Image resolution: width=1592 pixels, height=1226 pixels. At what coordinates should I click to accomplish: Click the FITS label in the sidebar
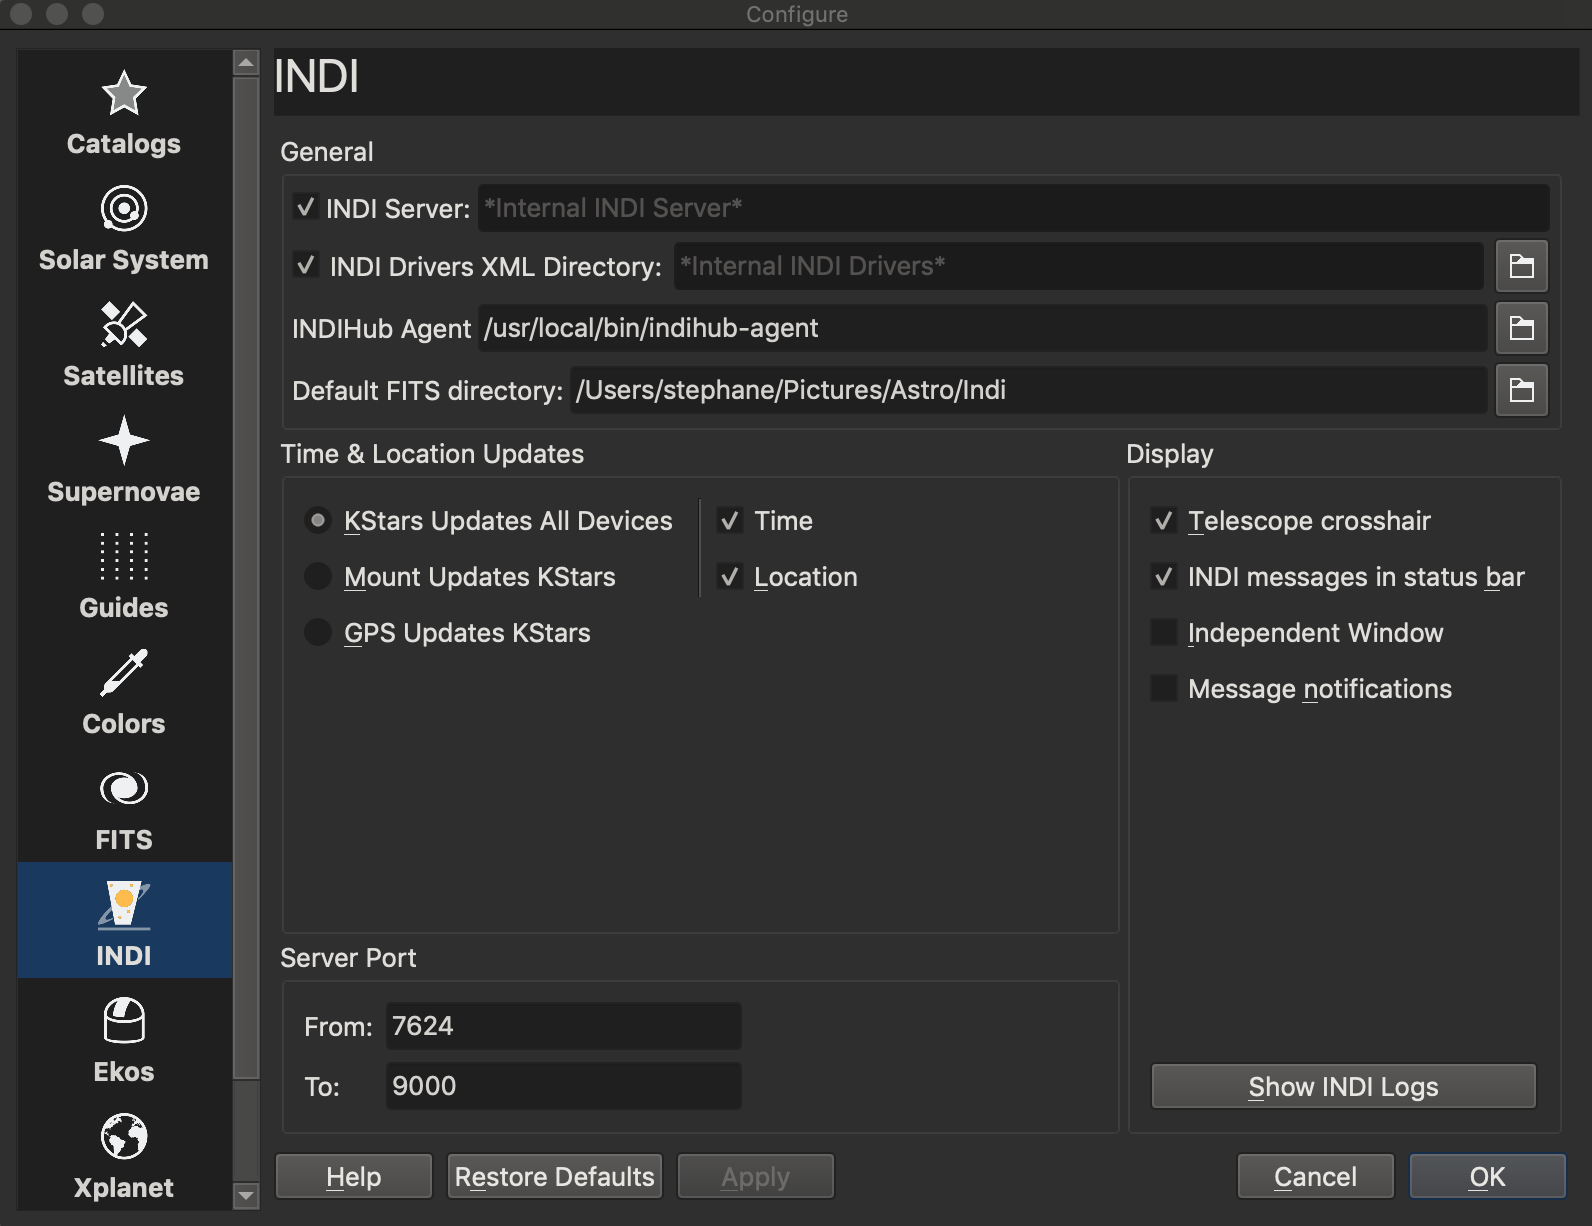pos(124,840)
